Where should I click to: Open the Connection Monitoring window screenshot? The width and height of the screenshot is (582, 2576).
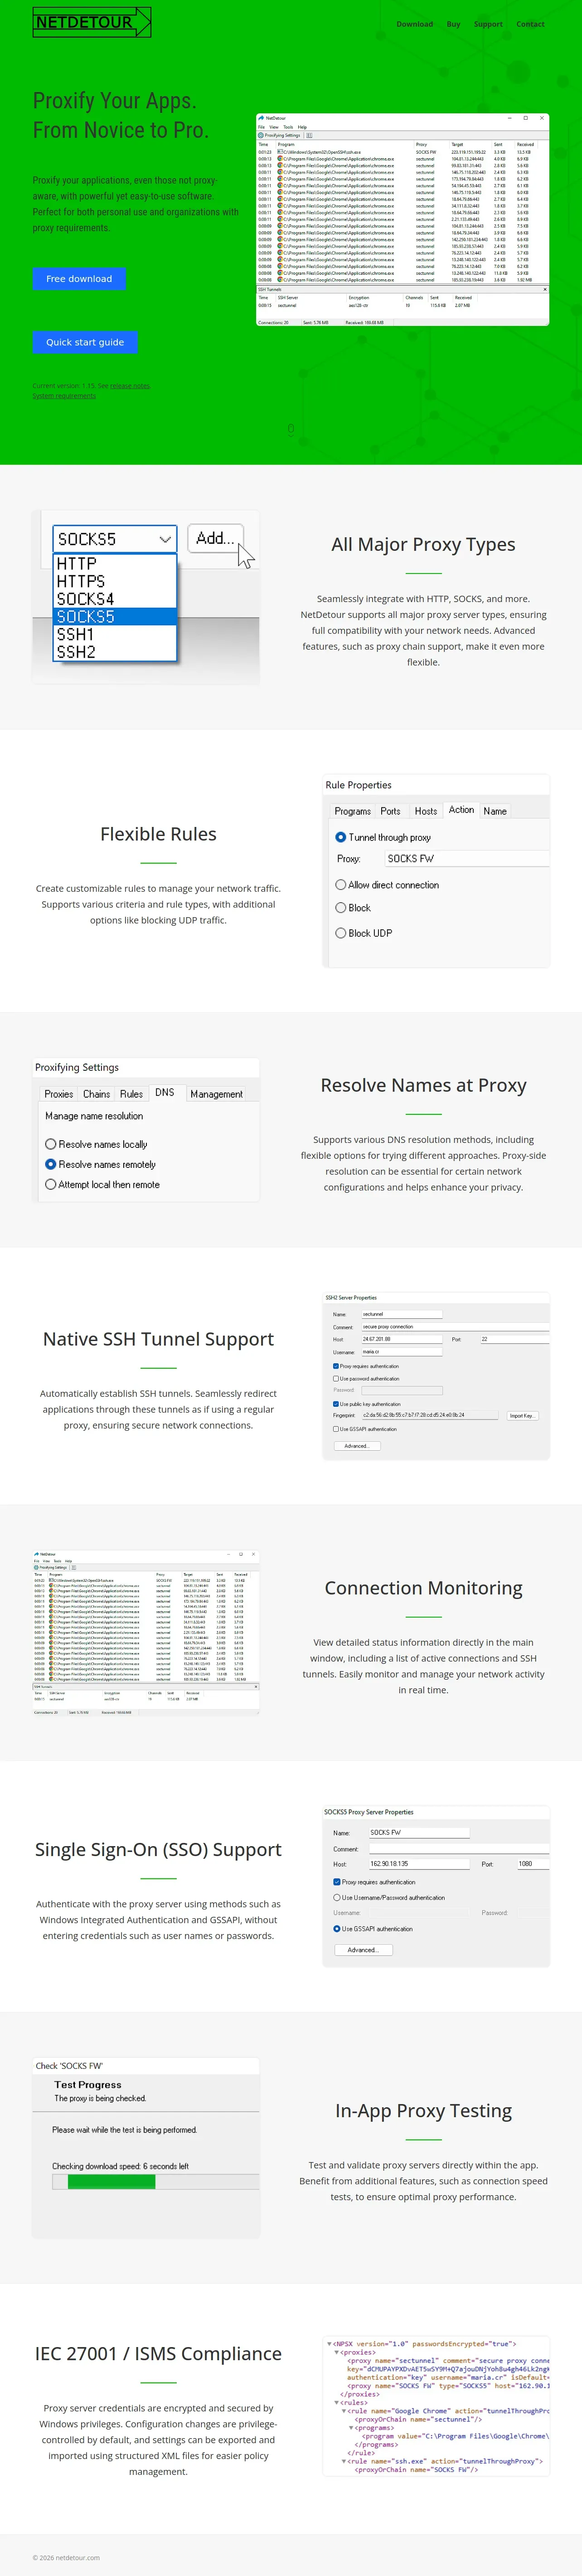point(146,1633)
